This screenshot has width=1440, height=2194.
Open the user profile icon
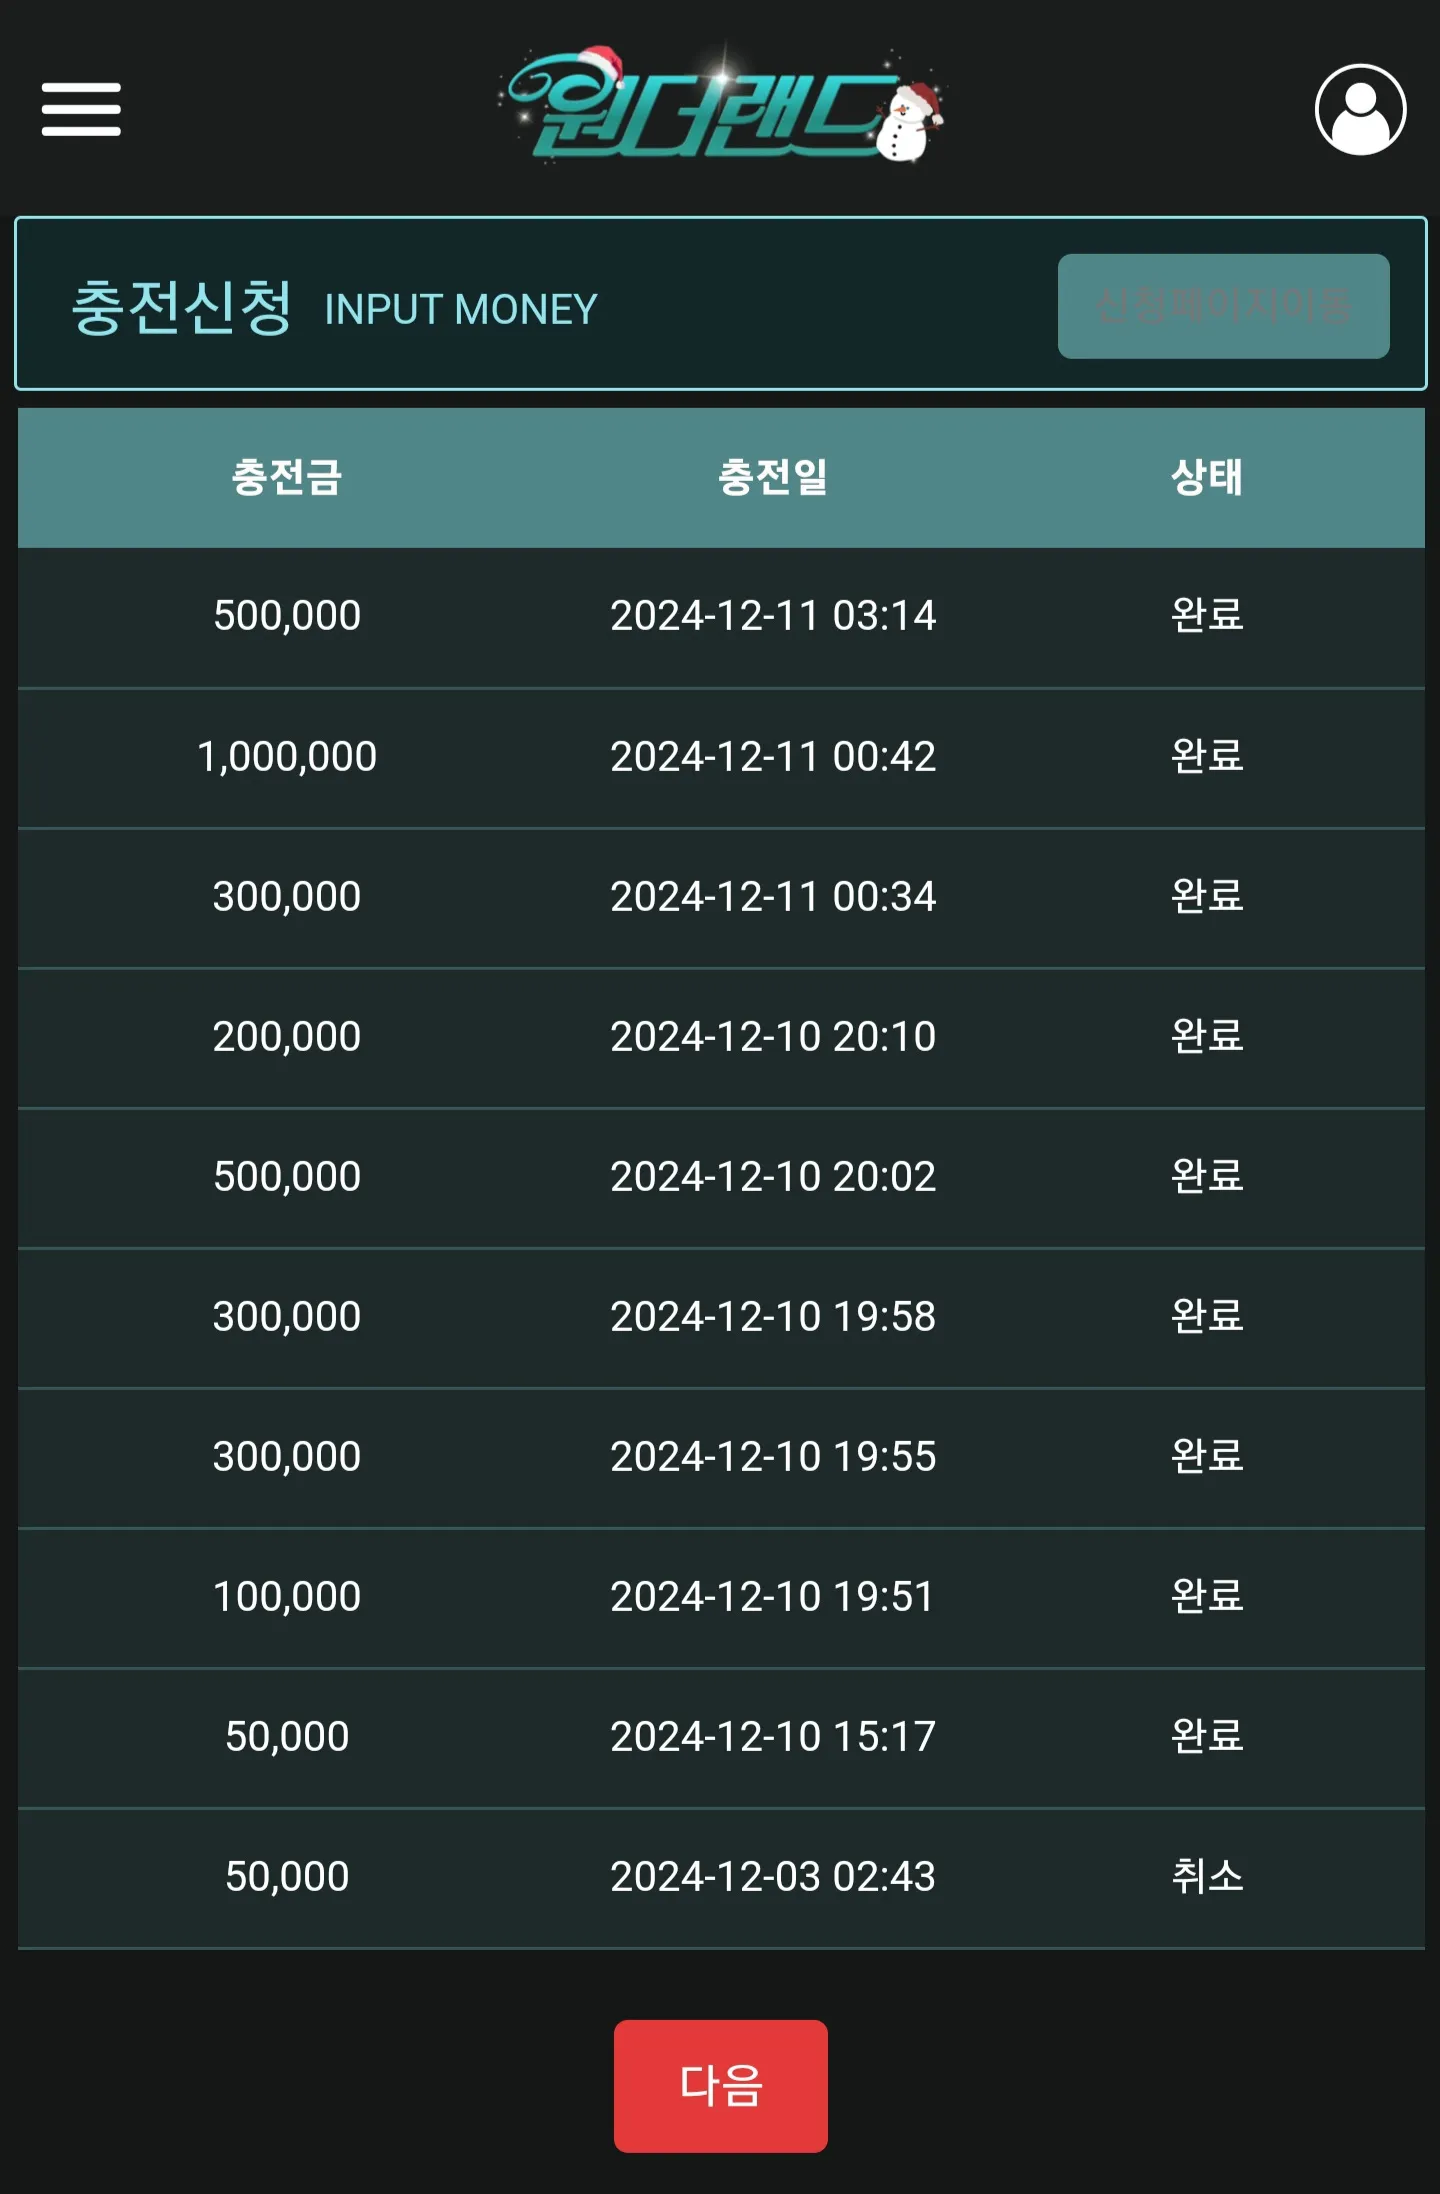coord(1360,109)
